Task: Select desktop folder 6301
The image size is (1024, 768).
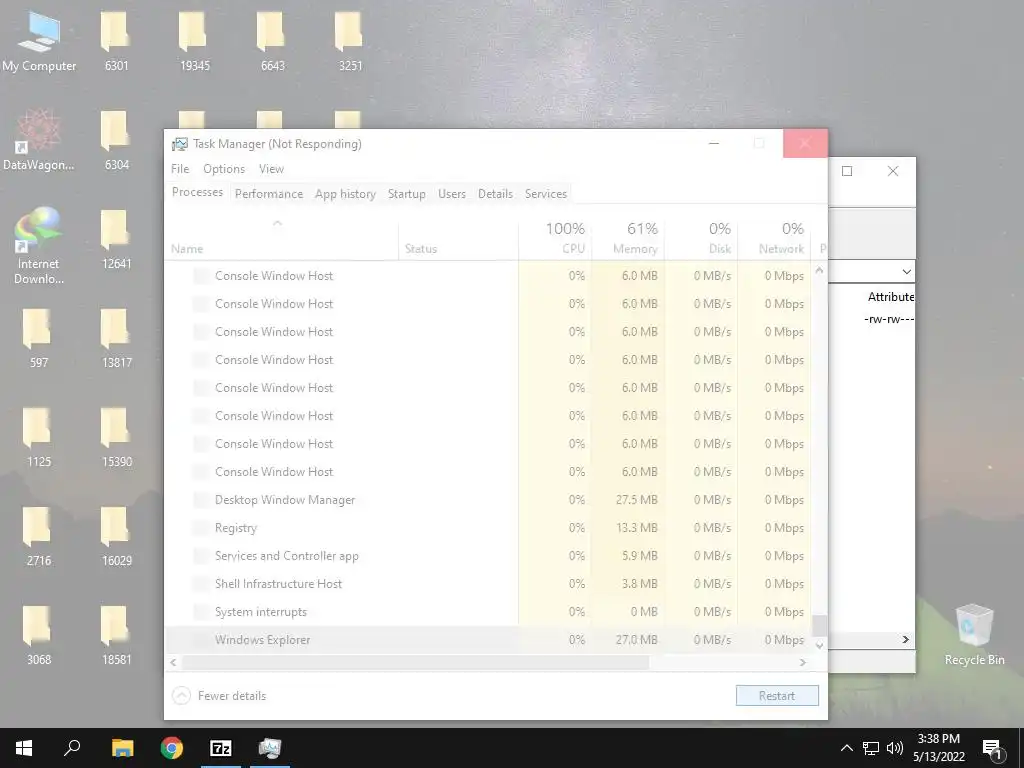Action: click(116, 42)
